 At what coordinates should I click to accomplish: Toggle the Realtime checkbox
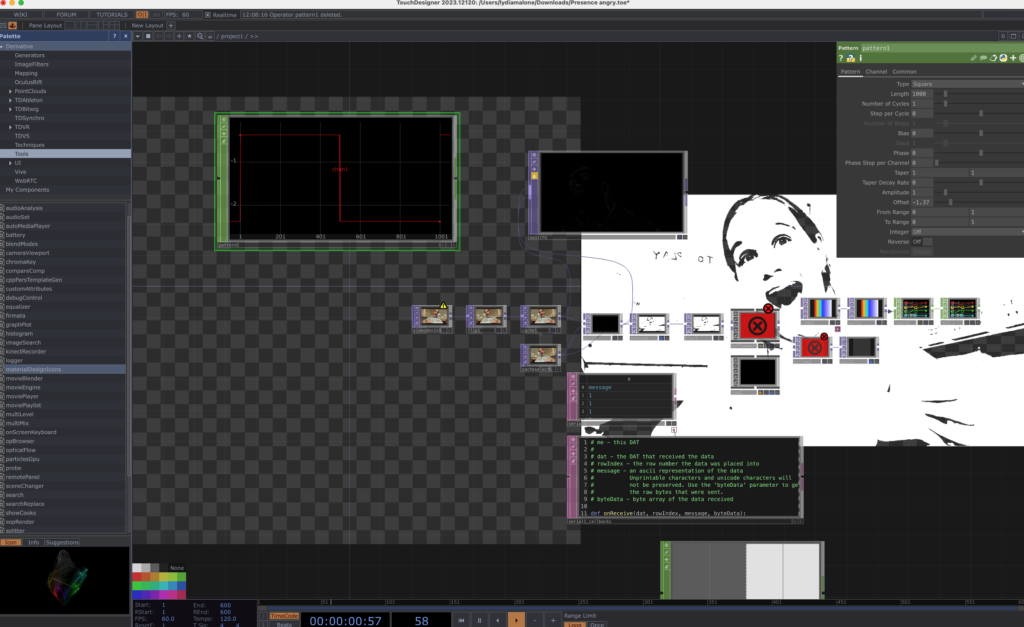click(208, 15)
